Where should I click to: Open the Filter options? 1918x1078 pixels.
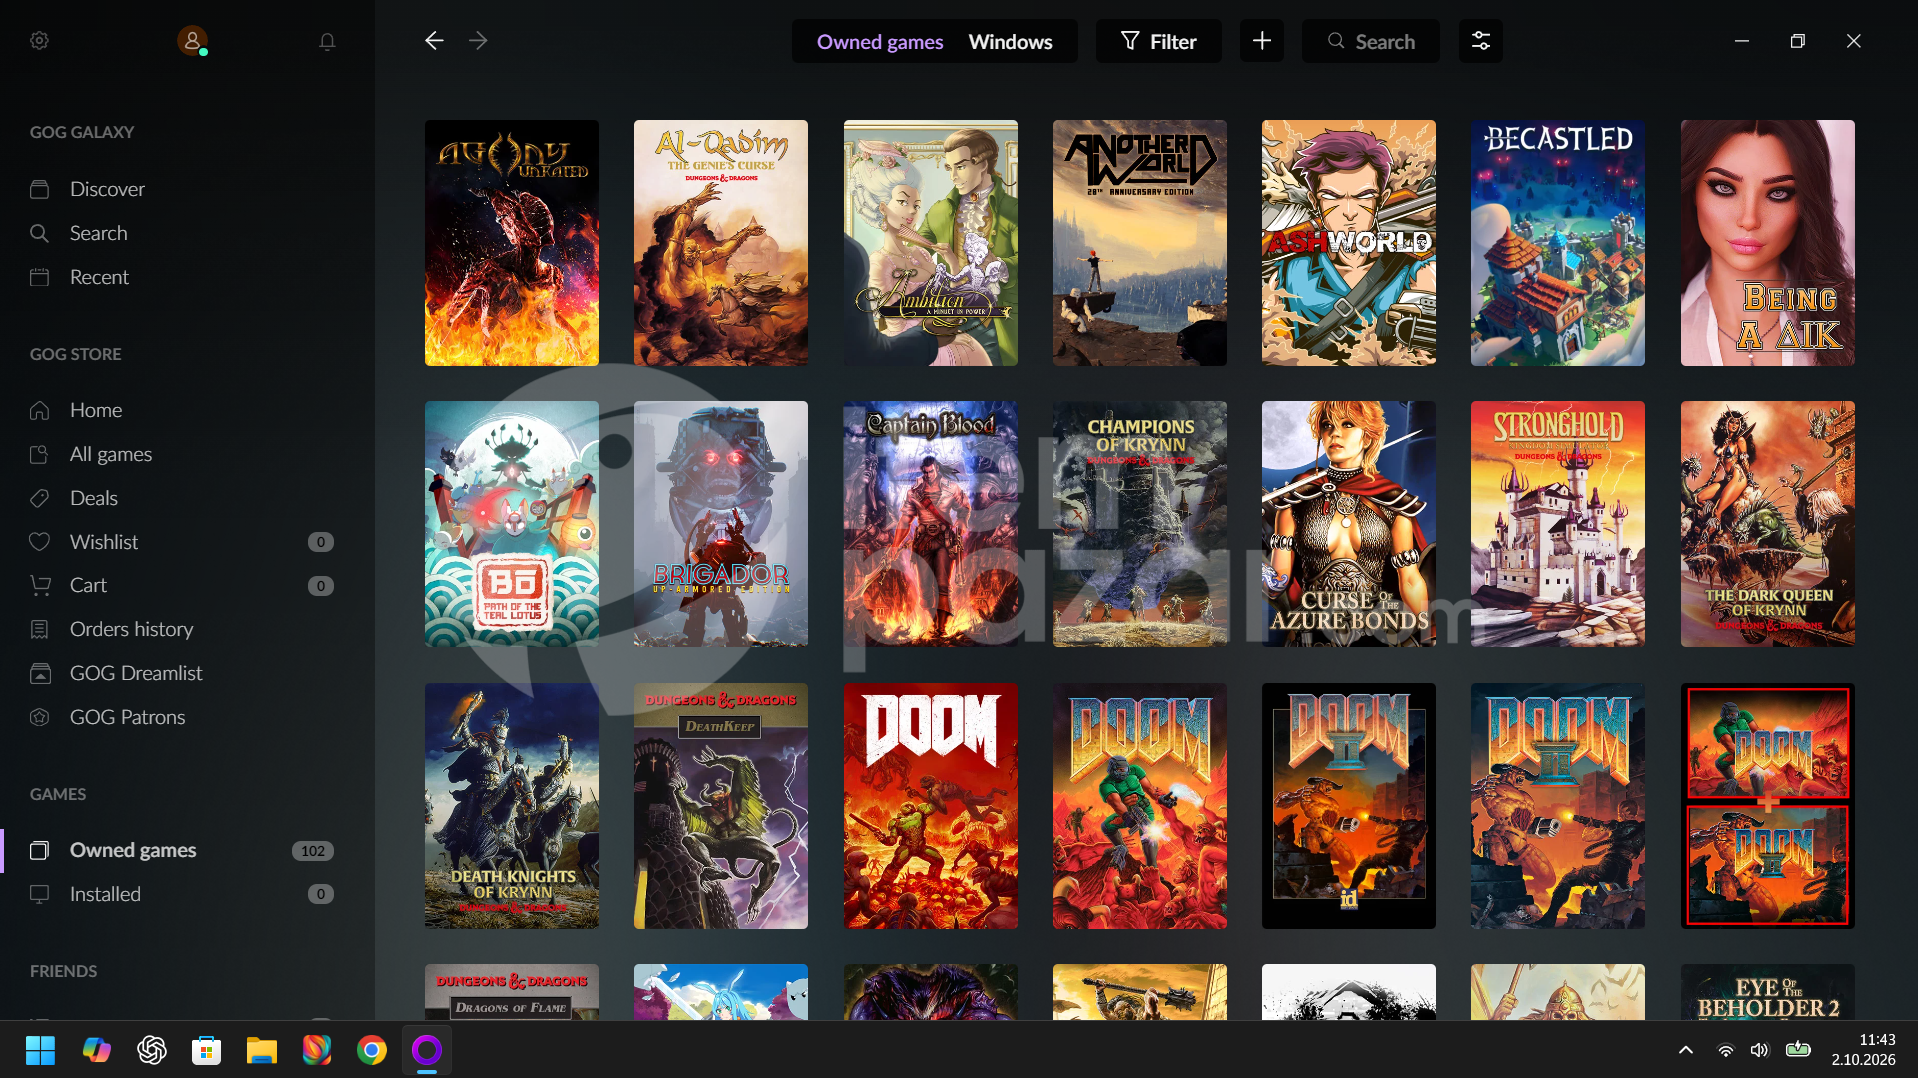click(1159, 41)
